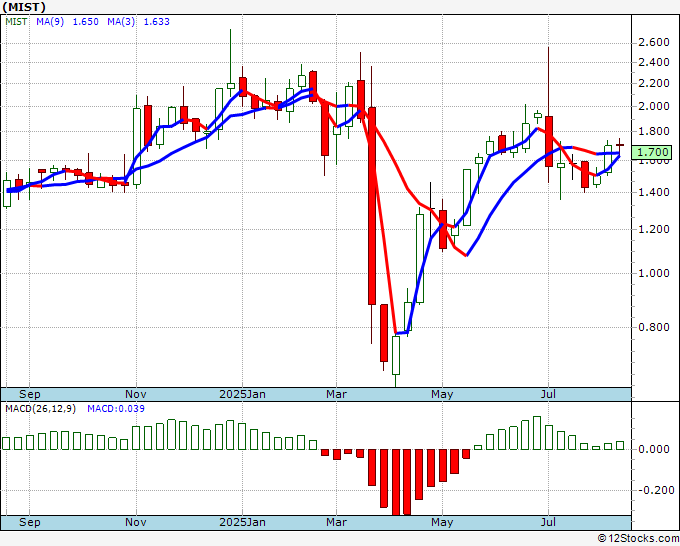This screenshot has width=680, height=546.
Task: Click Mar on the price chart date axis
Action: coord(337,394)
